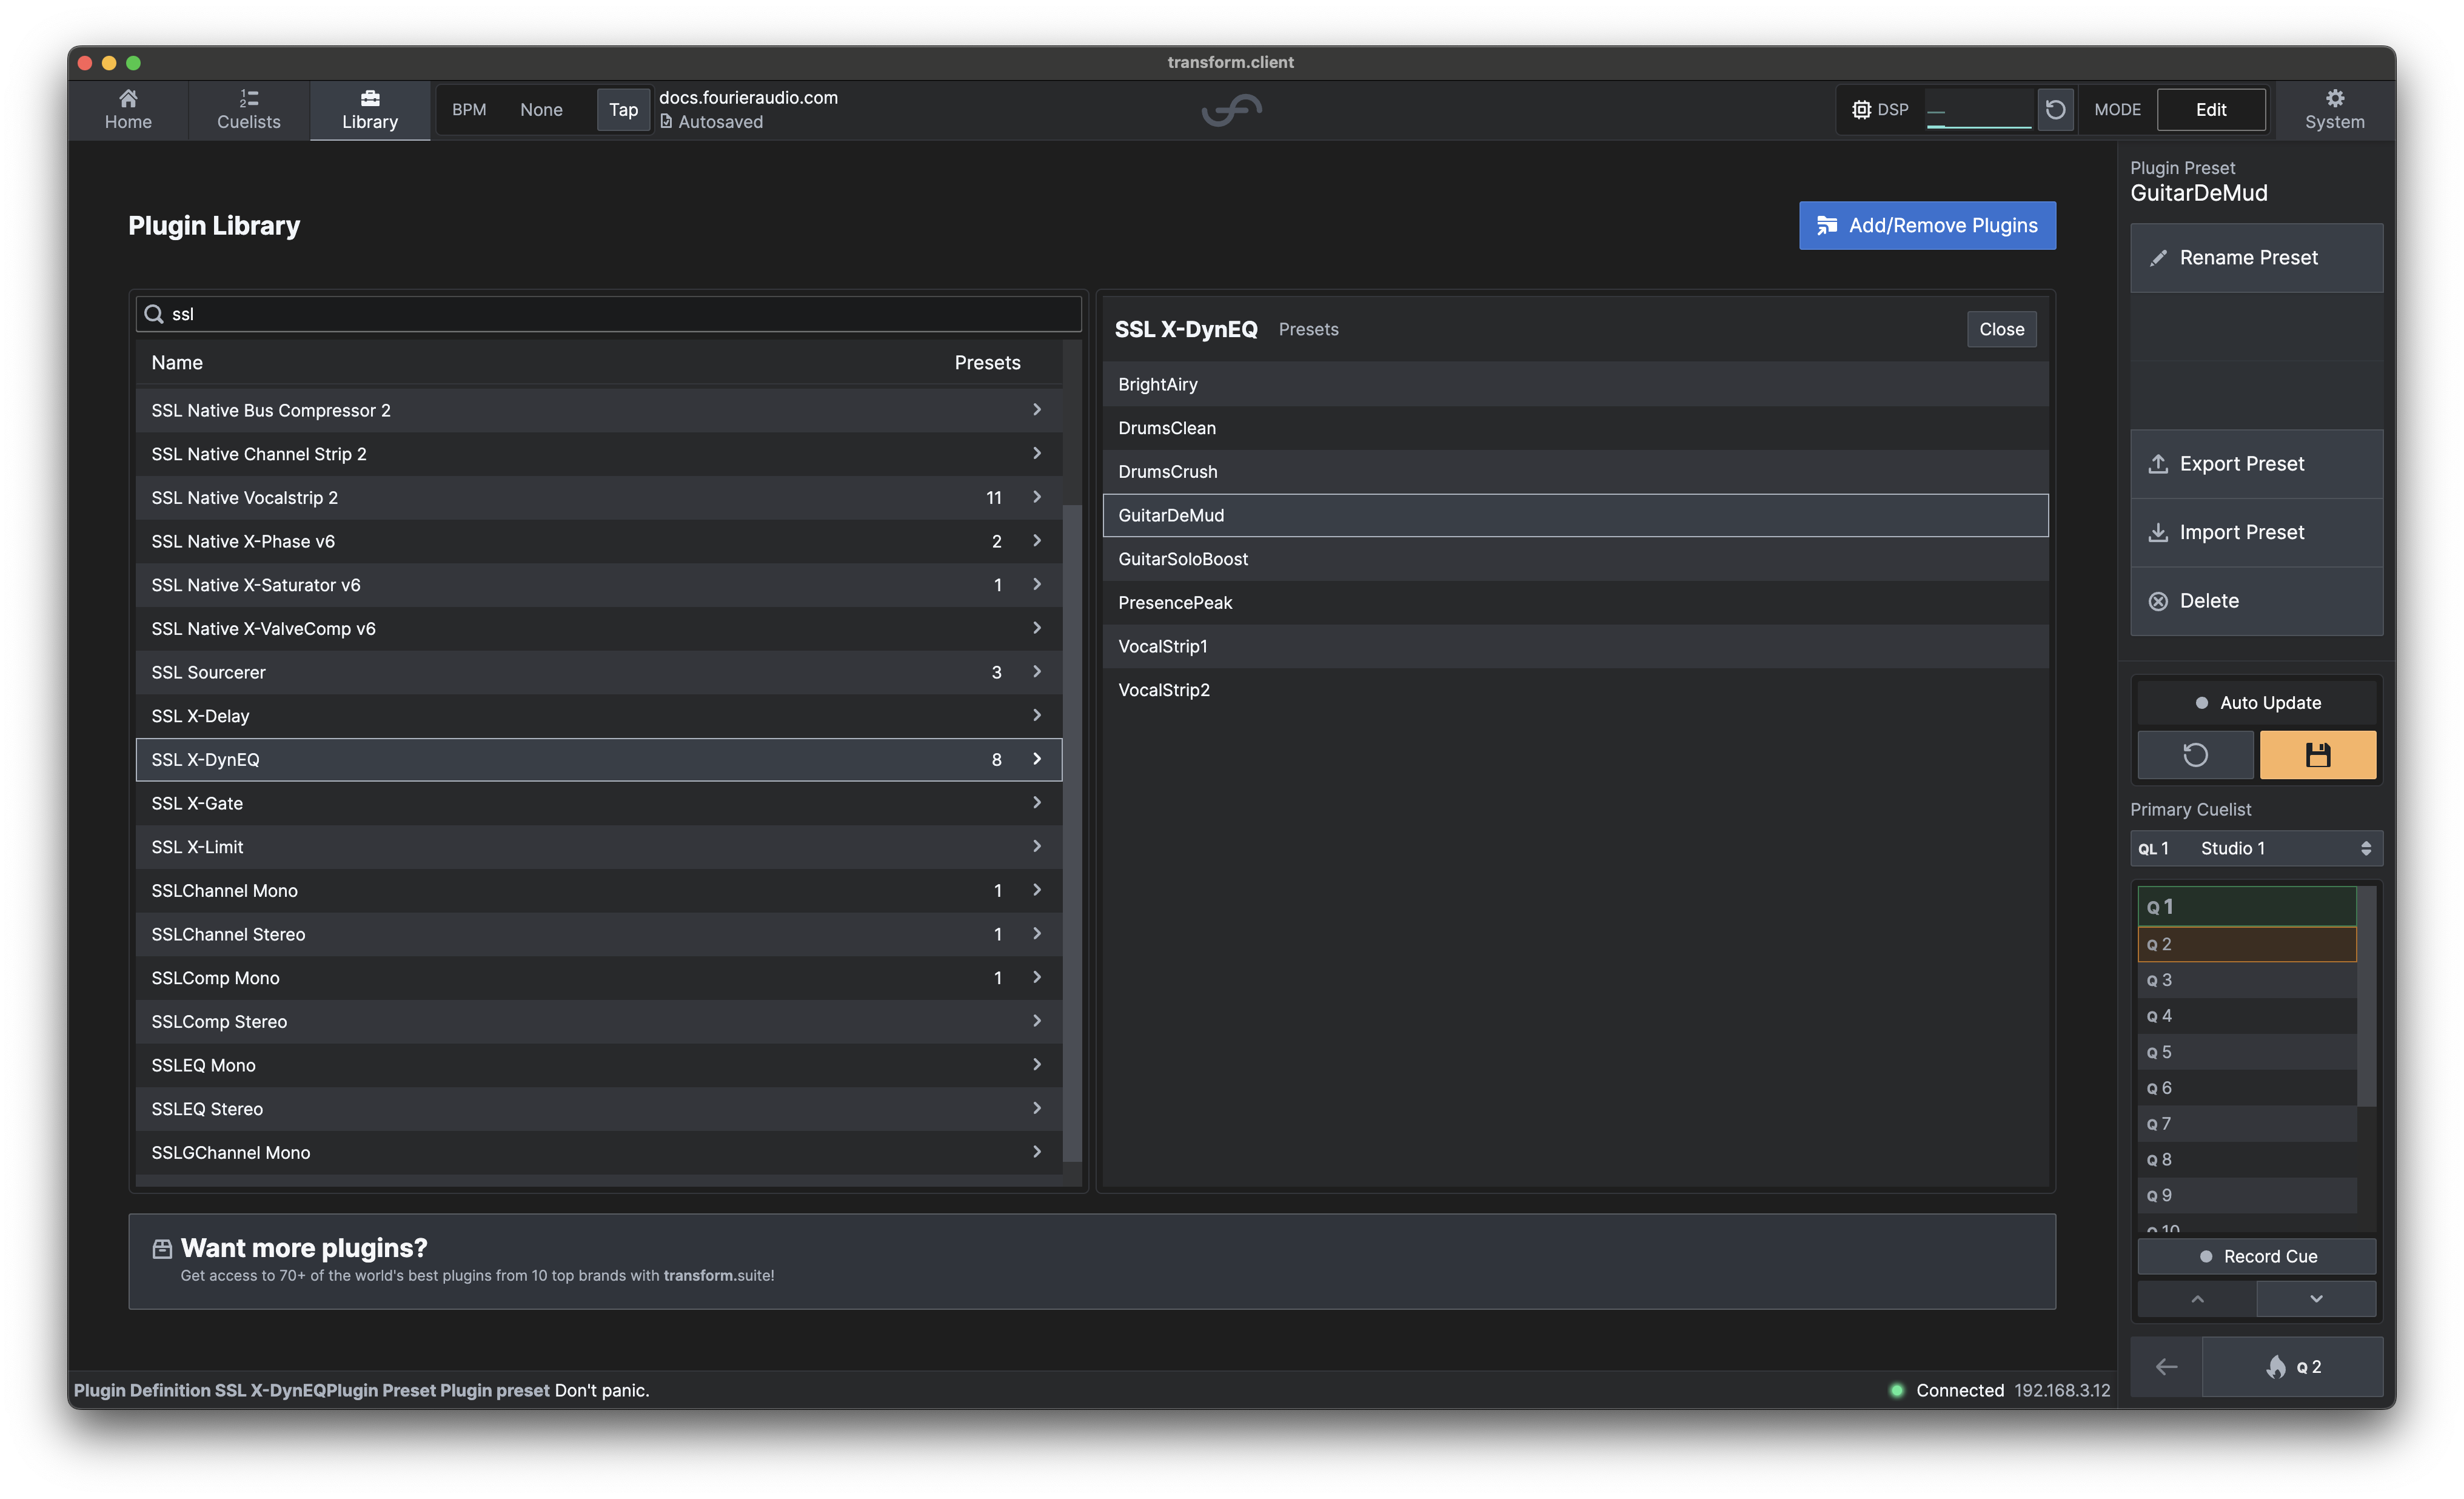This screenshot has width=2464, height=1499.
Task: Click the BPM None value
Action: pos(541,110)
